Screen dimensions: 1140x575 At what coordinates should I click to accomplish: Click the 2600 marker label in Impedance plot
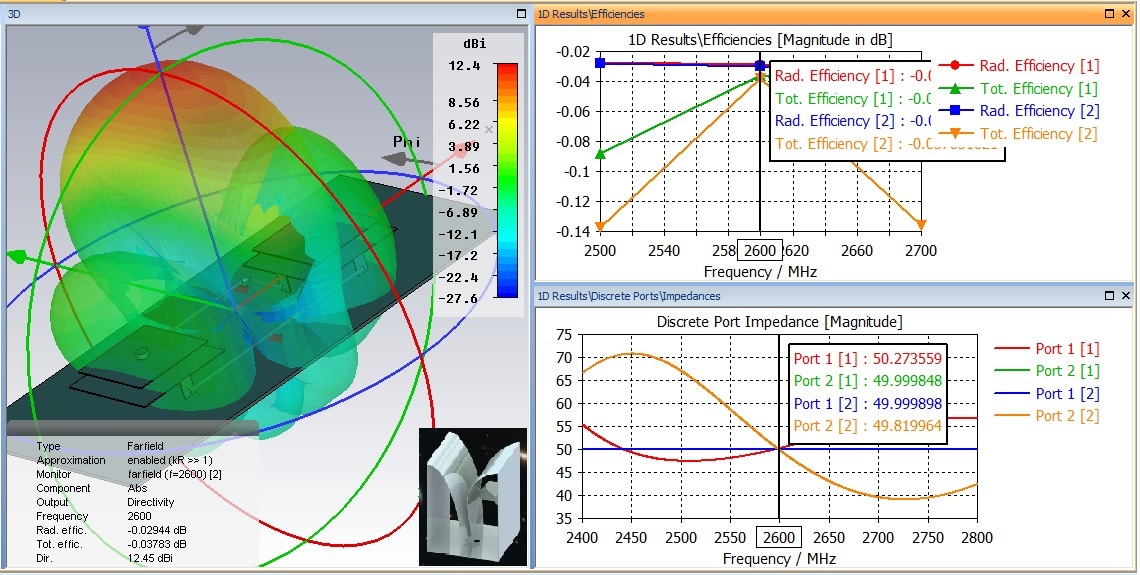779,538
